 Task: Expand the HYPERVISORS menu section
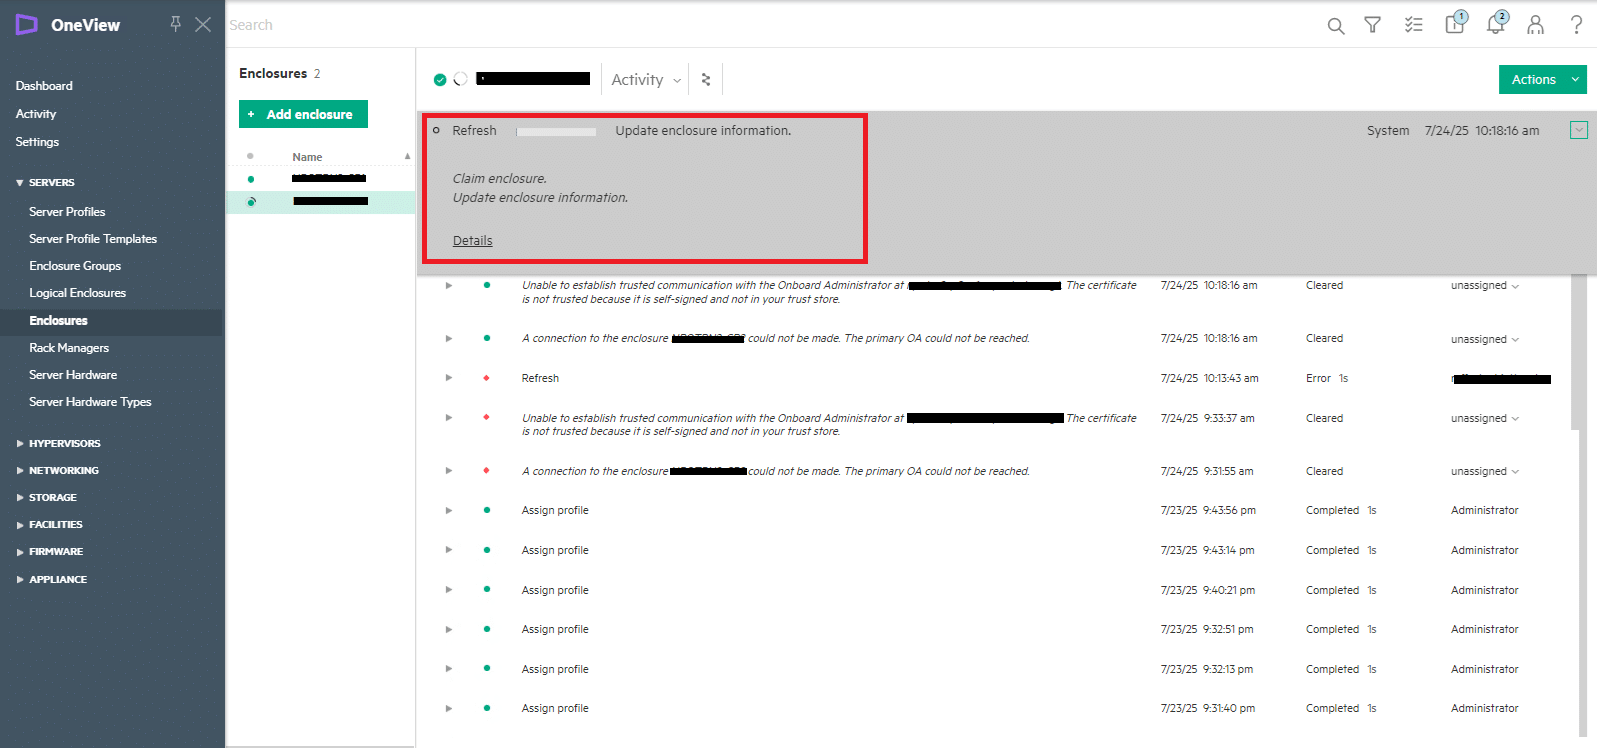coord(20,443)
